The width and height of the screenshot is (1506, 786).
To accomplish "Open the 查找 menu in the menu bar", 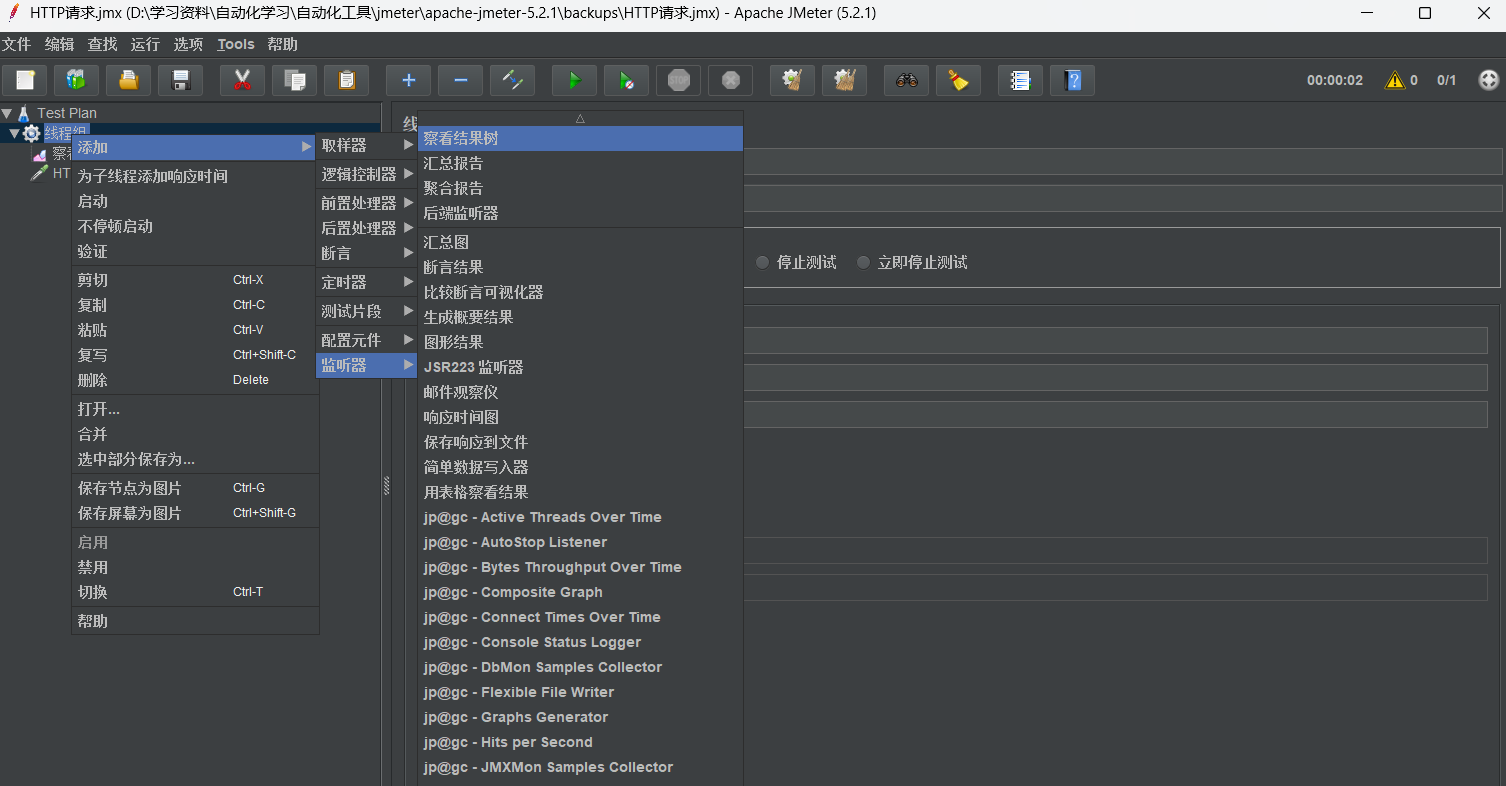I will (103, 44).
